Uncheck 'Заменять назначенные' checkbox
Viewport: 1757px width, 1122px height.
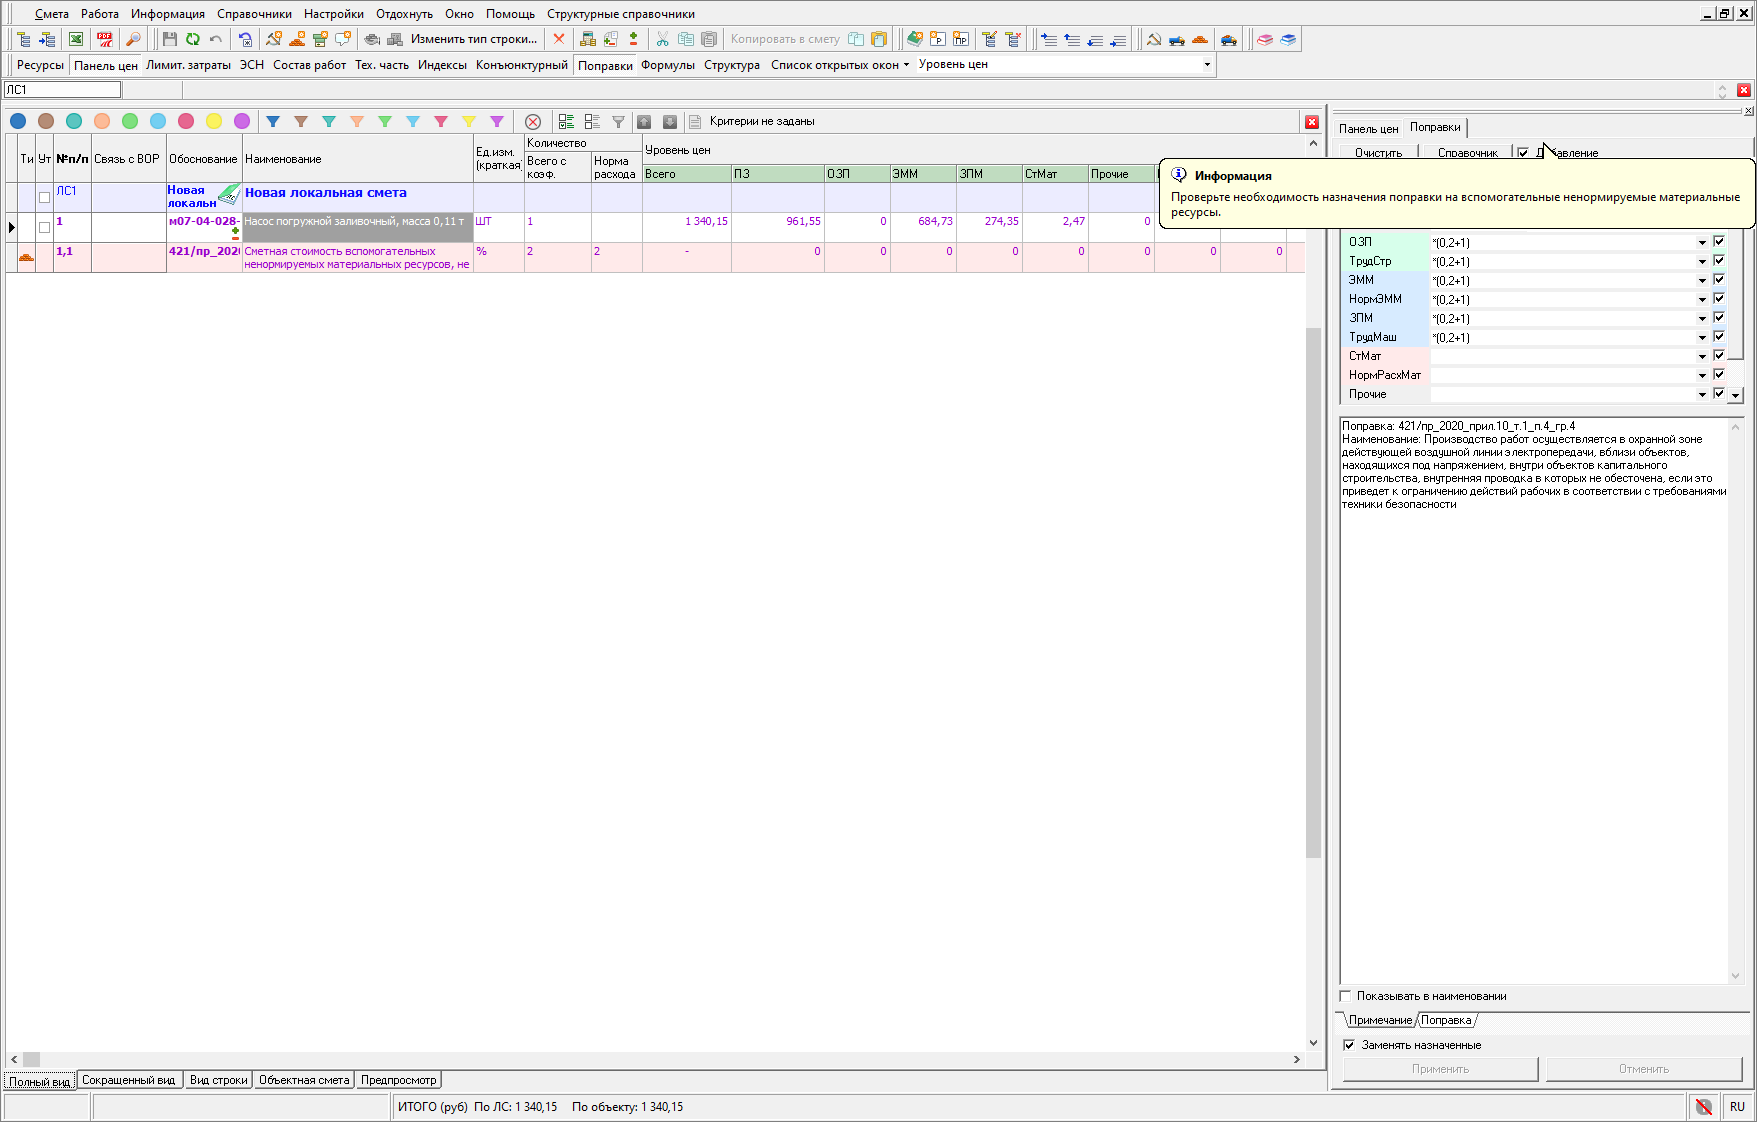tap(1349, 1045)
